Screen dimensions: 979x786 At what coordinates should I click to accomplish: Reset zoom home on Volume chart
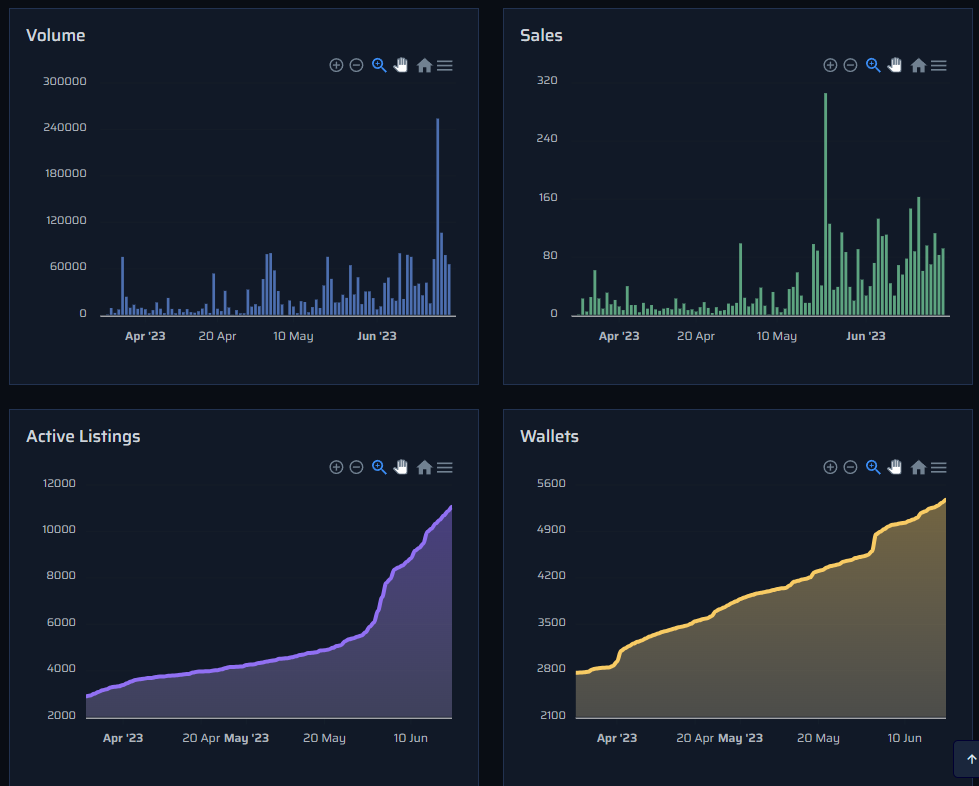(x=425, y=65)
